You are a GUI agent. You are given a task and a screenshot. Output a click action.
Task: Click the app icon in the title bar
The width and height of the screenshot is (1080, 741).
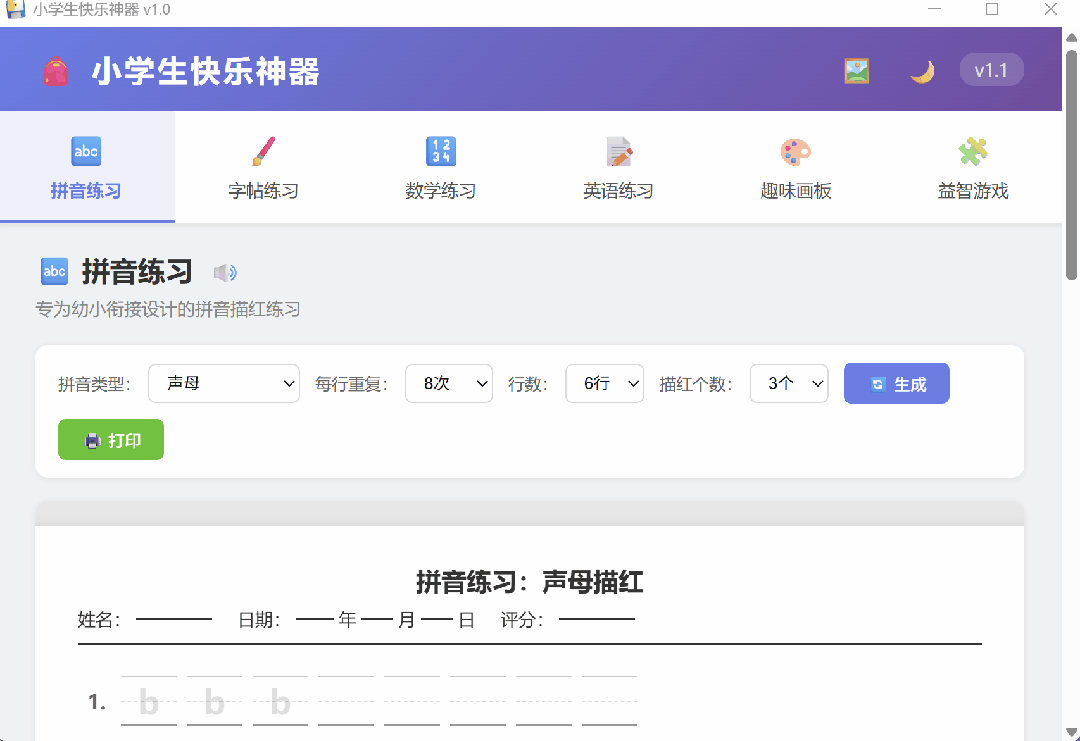coord(15,9)
